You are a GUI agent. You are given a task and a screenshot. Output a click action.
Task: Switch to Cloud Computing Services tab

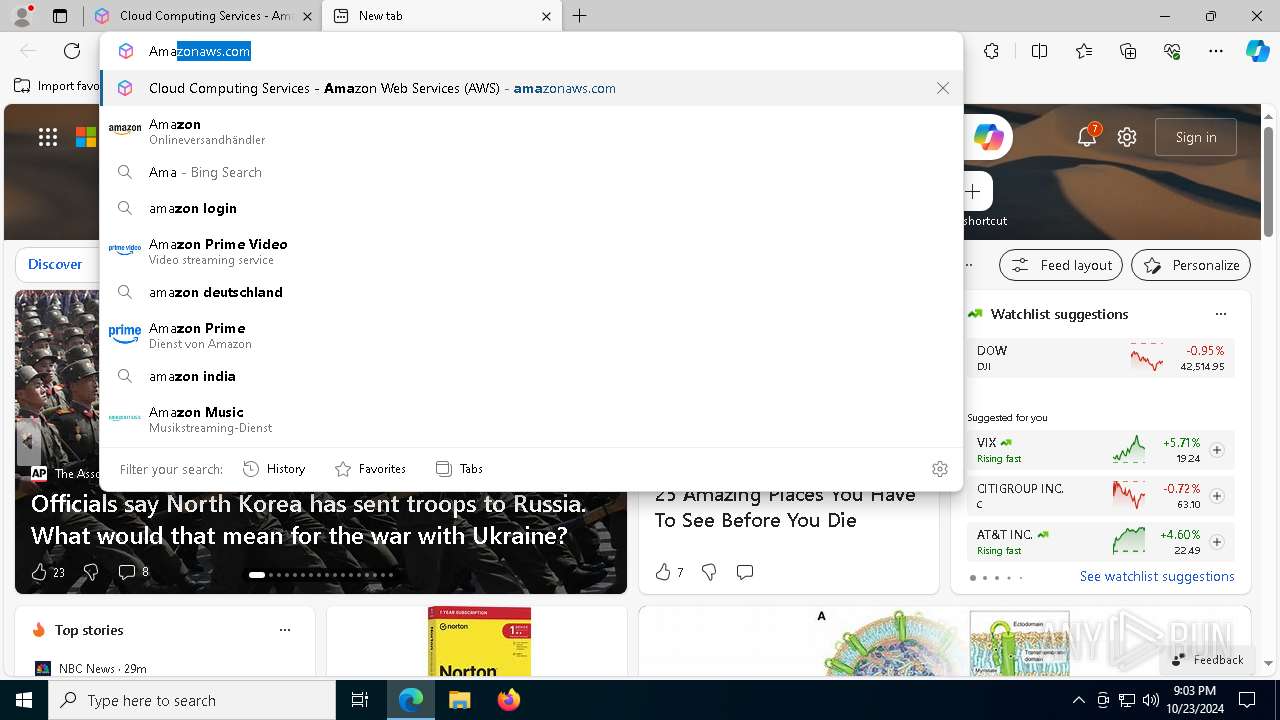pyautogui.click(x=203, y=16)
